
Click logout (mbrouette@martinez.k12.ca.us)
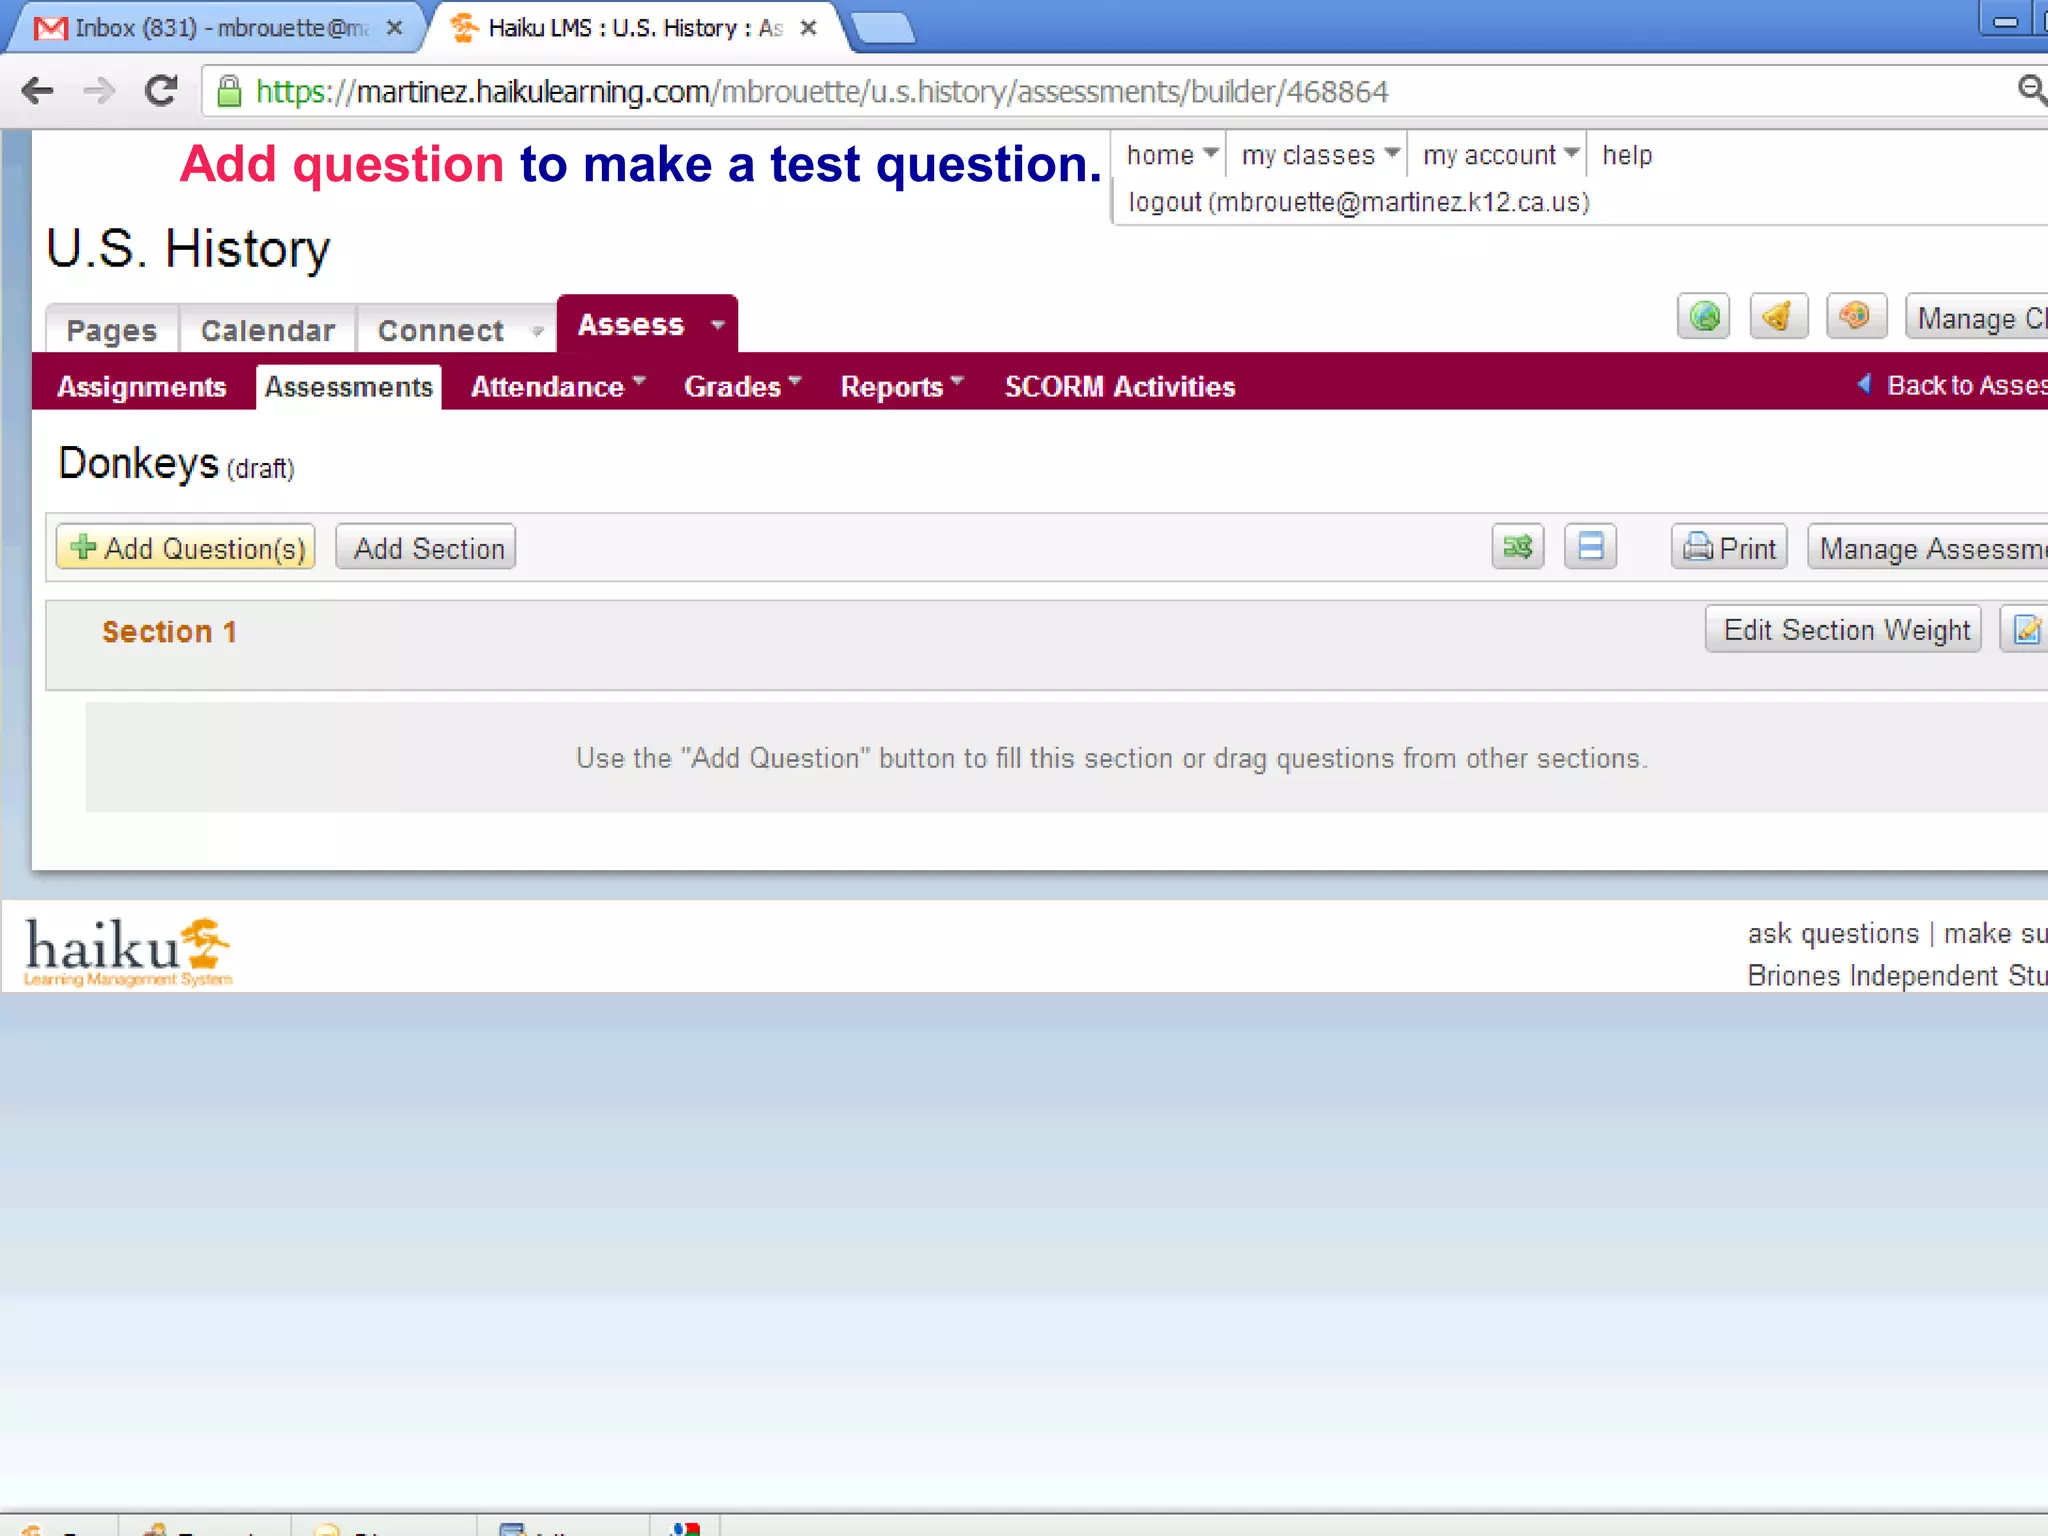[1359, 202]
